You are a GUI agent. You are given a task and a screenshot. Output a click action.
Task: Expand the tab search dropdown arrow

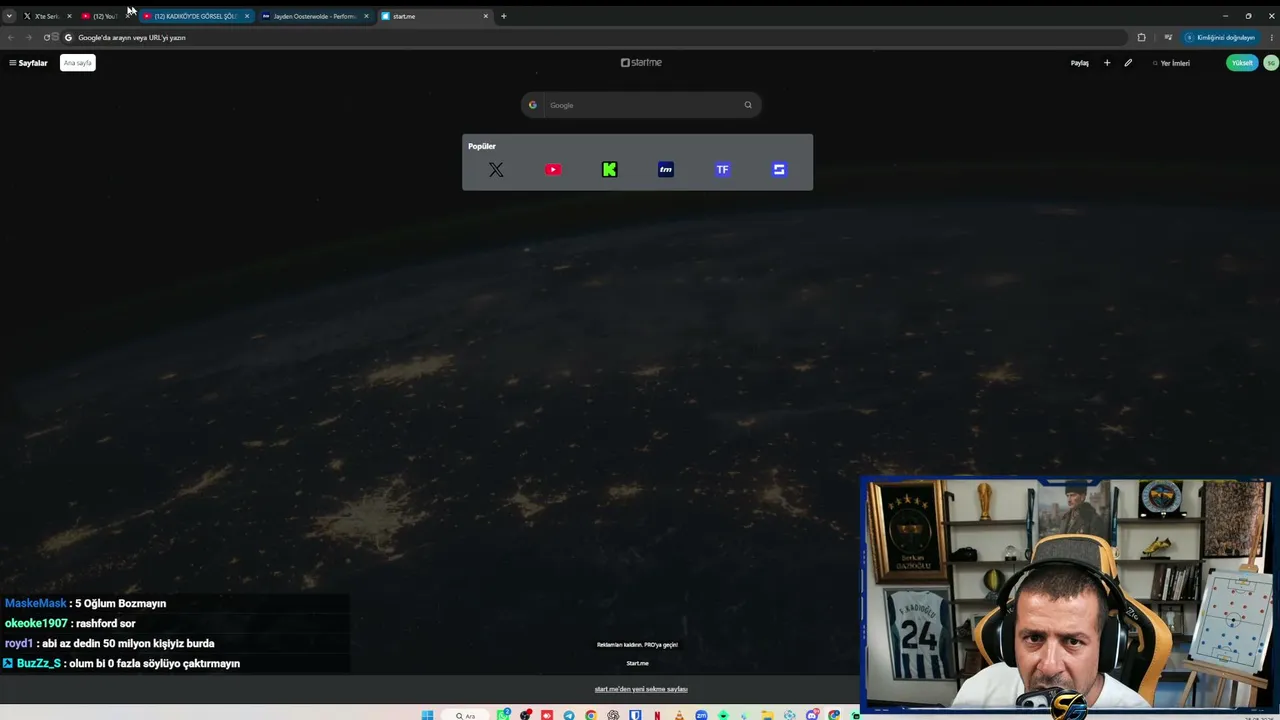tap(9, 16)
